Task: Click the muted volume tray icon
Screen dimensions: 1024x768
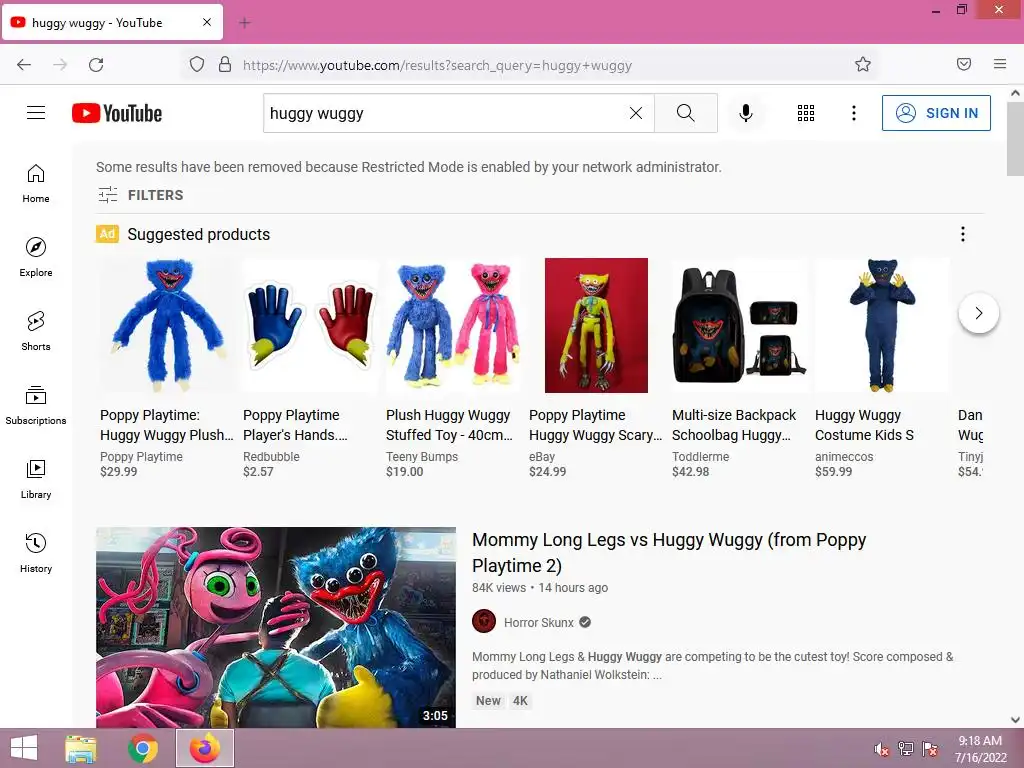Action: point(881,749)
